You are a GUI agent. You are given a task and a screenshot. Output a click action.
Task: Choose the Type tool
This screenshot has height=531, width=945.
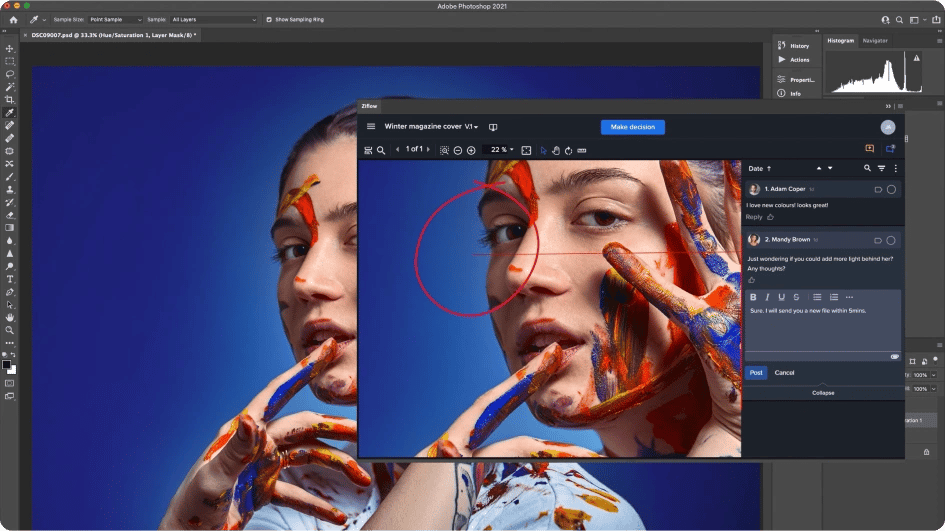[10, 279]
